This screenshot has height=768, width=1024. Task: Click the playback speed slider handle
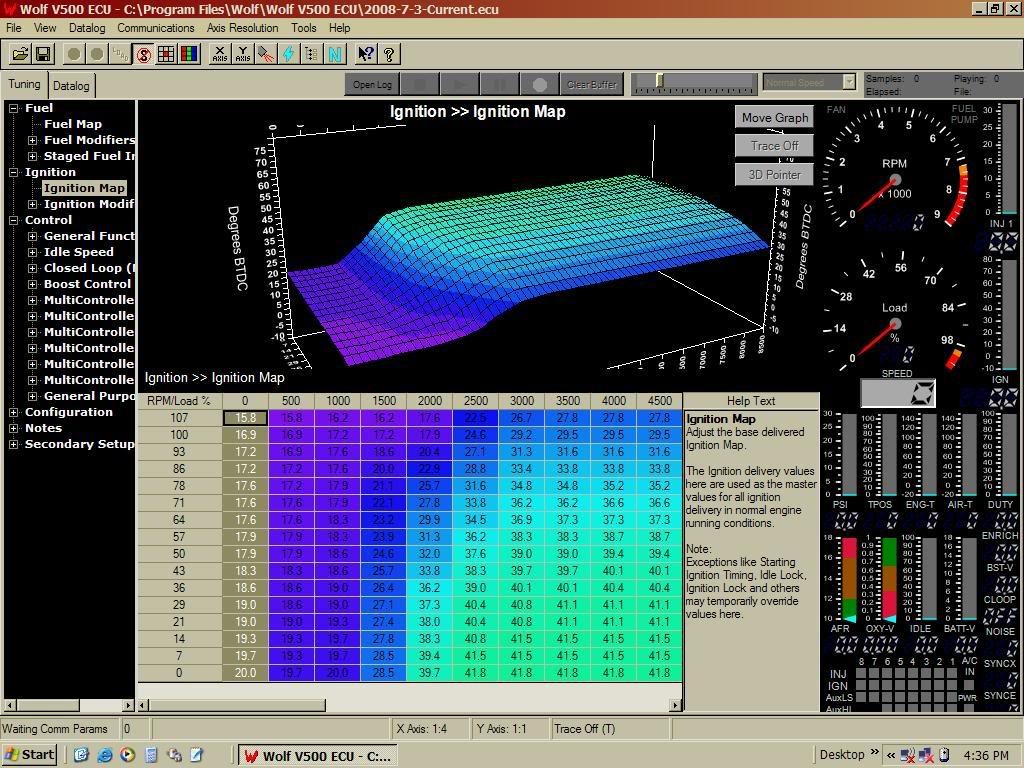coord(660,80)
